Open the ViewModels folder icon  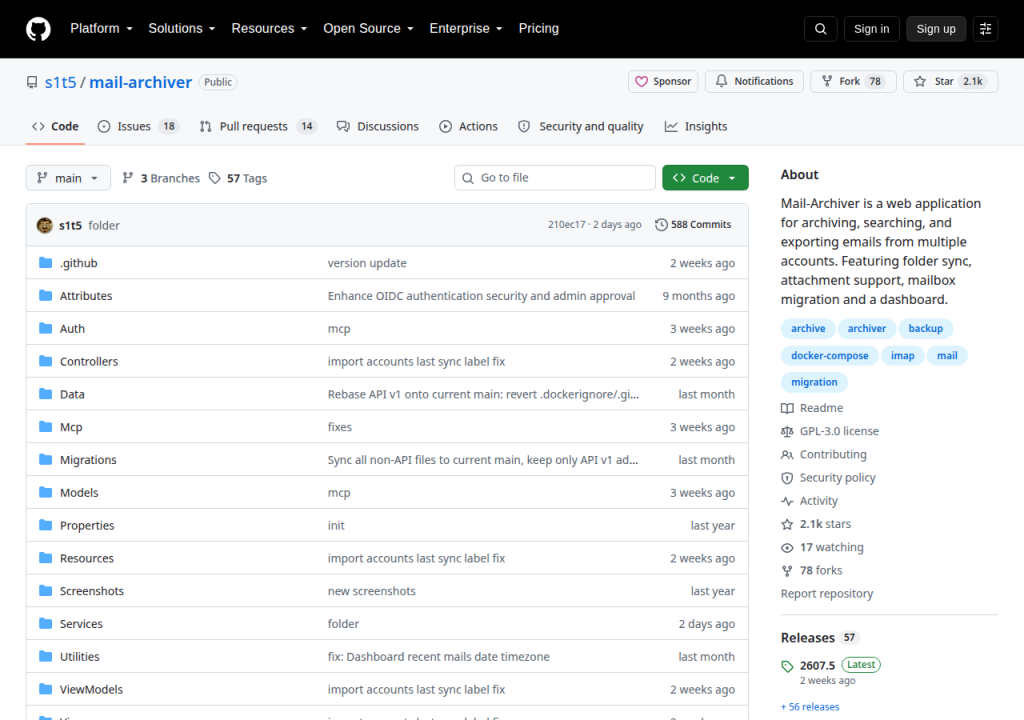point(45,689)
